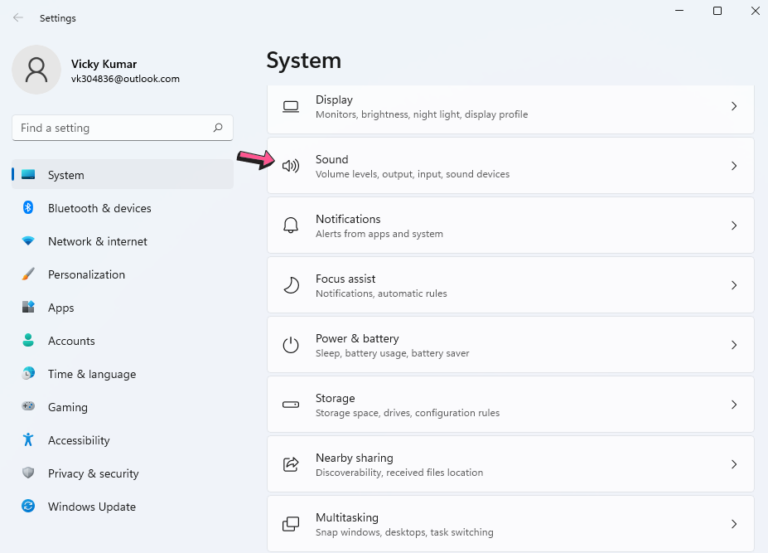This screenshot has width=768, height=553.
Task: Select Privacy & security in sidebar
Action: coord(93,474)
